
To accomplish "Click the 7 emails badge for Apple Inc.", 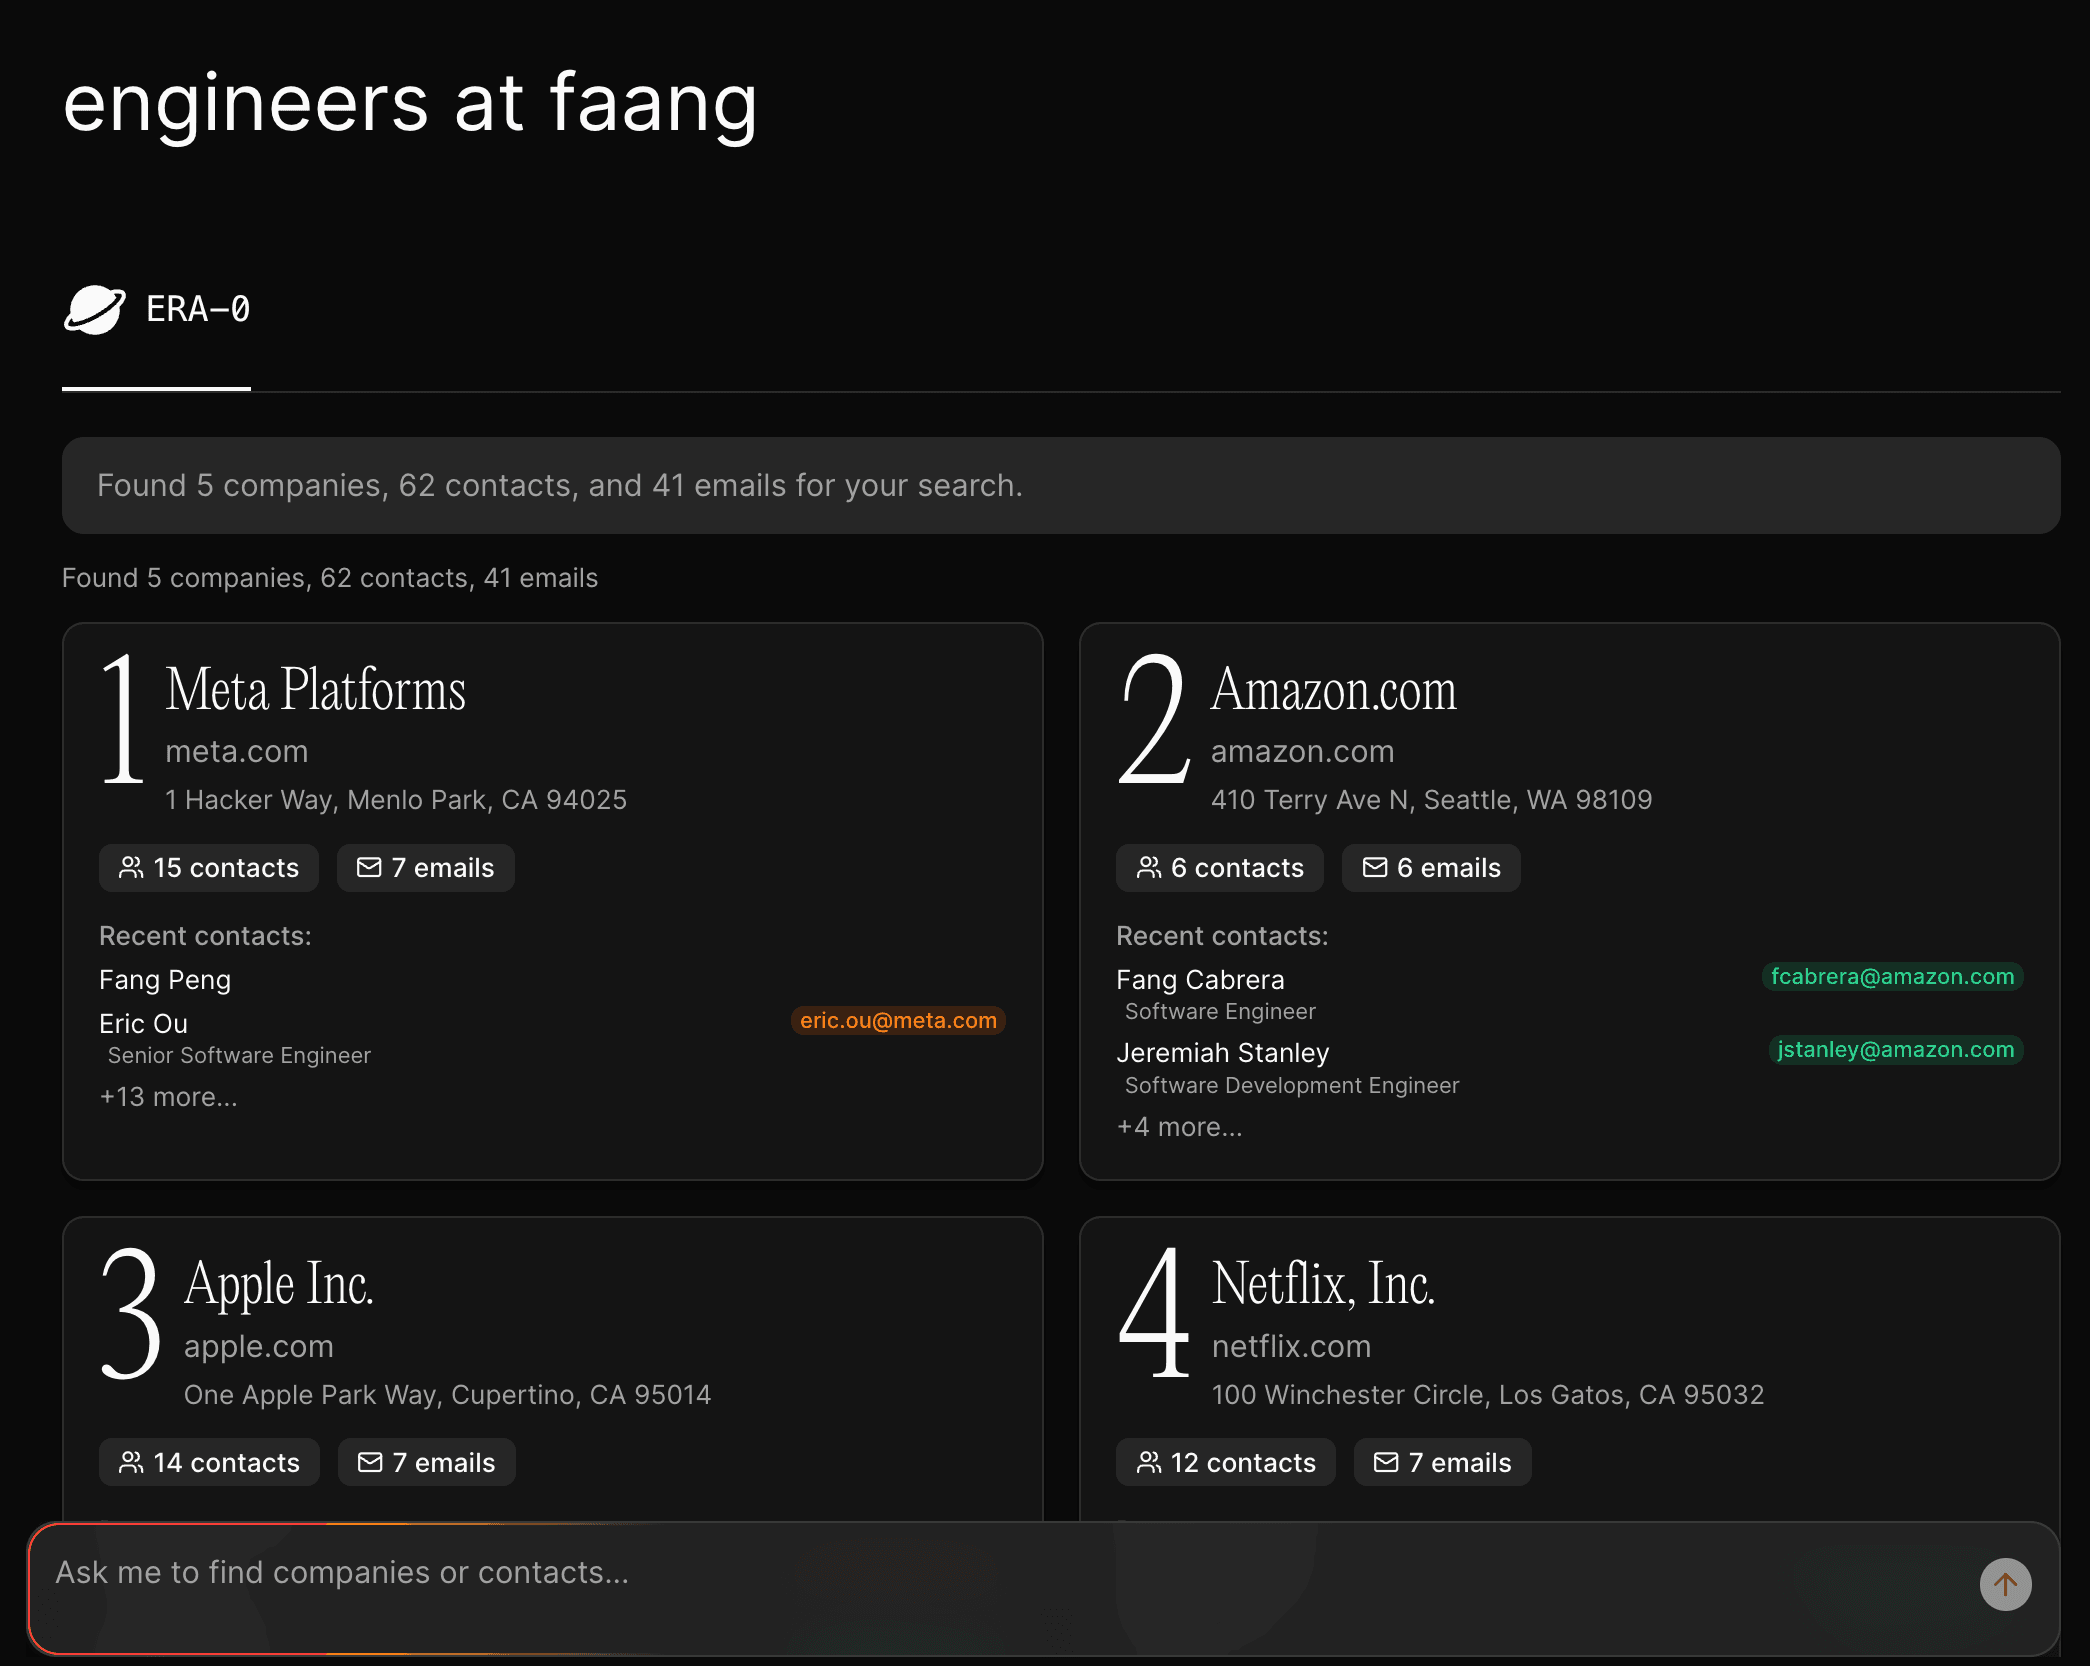I will pyautogui.click(x=427, y=1463).
